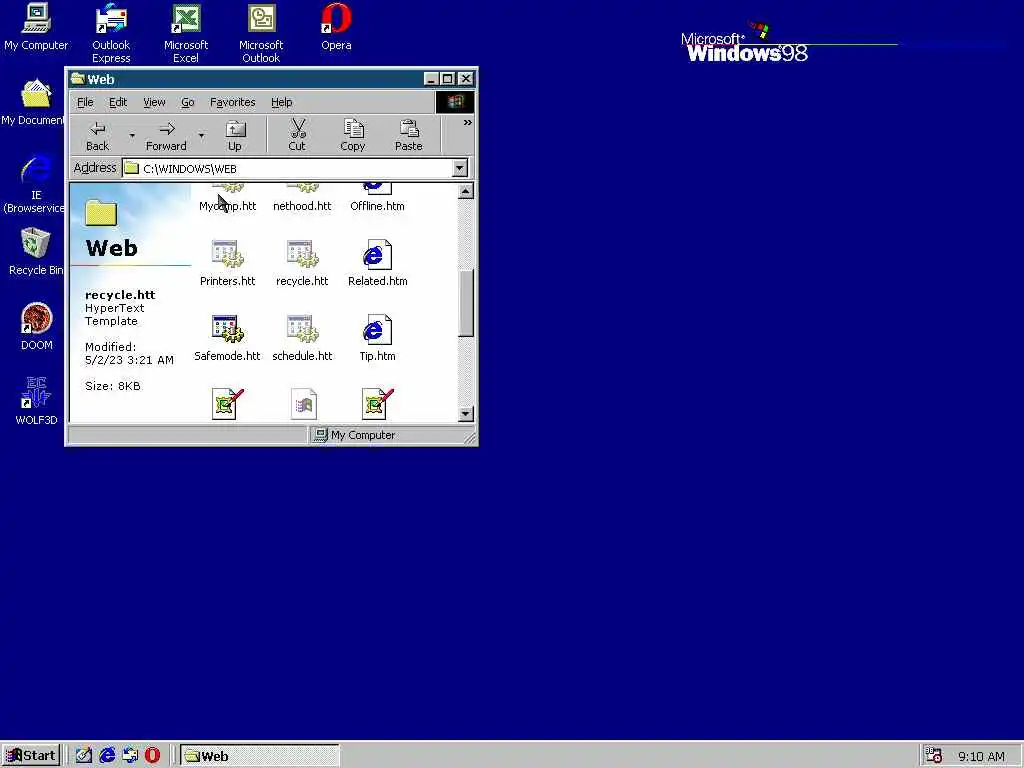Image resolution: width=1024 pixels, height=768 pixels.
Task: Click the Copy toolbar button
Action: click(353, 136)
